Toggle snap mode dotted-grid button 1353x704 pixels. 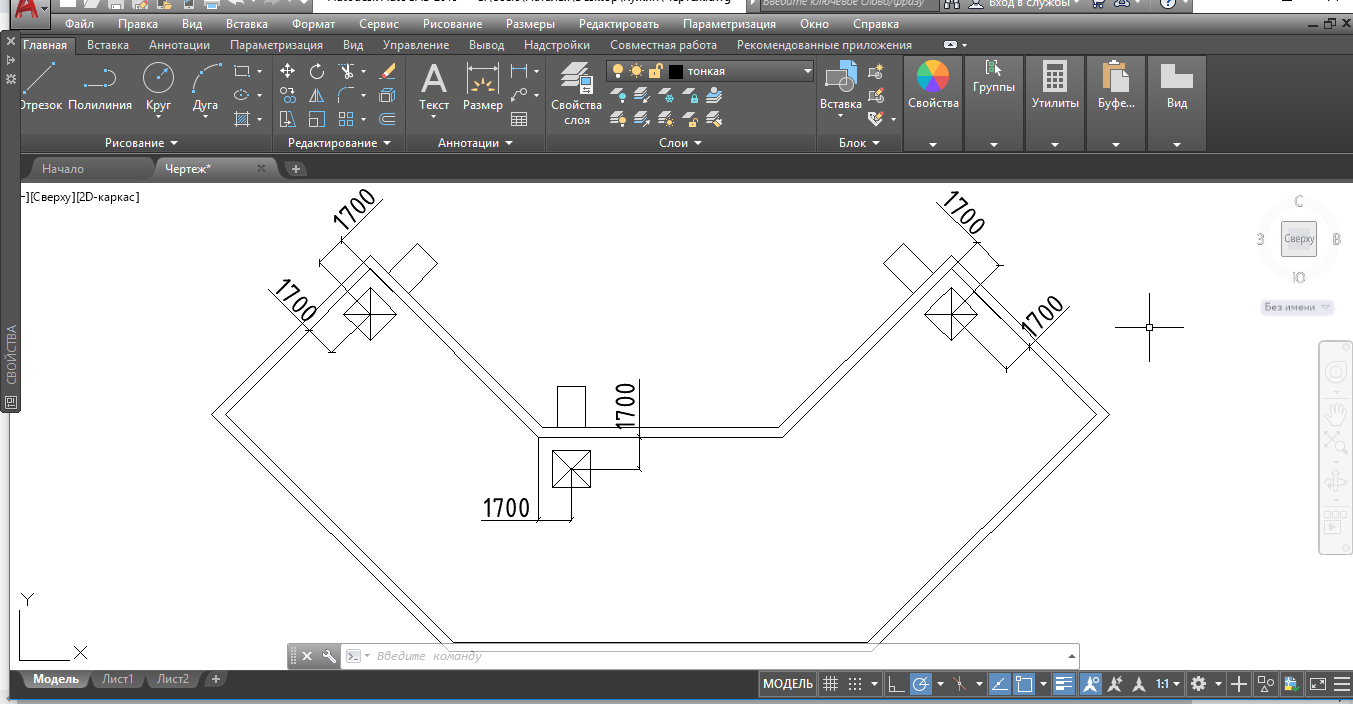point(855,684)
